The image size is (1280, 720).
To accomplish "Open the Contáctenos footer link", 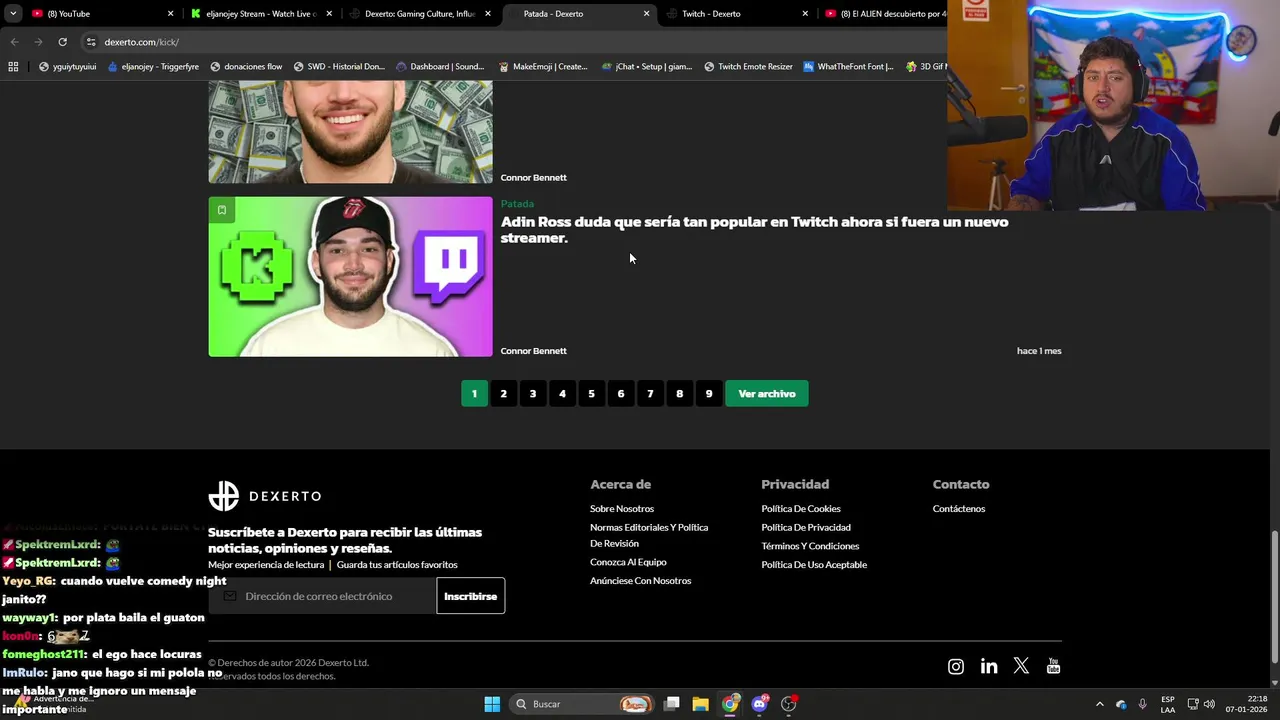I will coord(959,509).
